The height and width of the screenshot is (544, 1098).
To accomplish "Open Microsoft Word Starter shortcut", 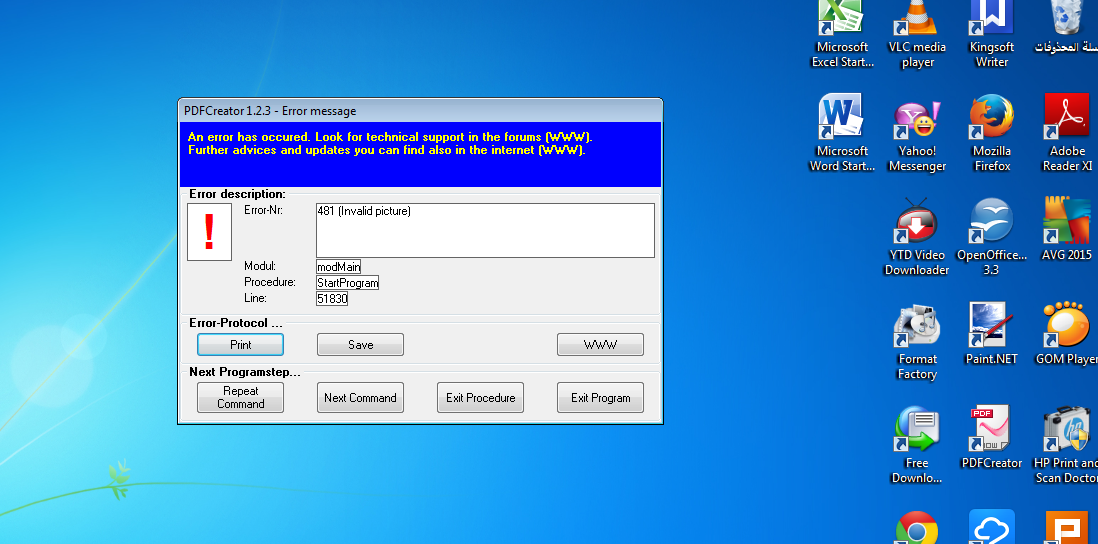I will click(842, 133).
